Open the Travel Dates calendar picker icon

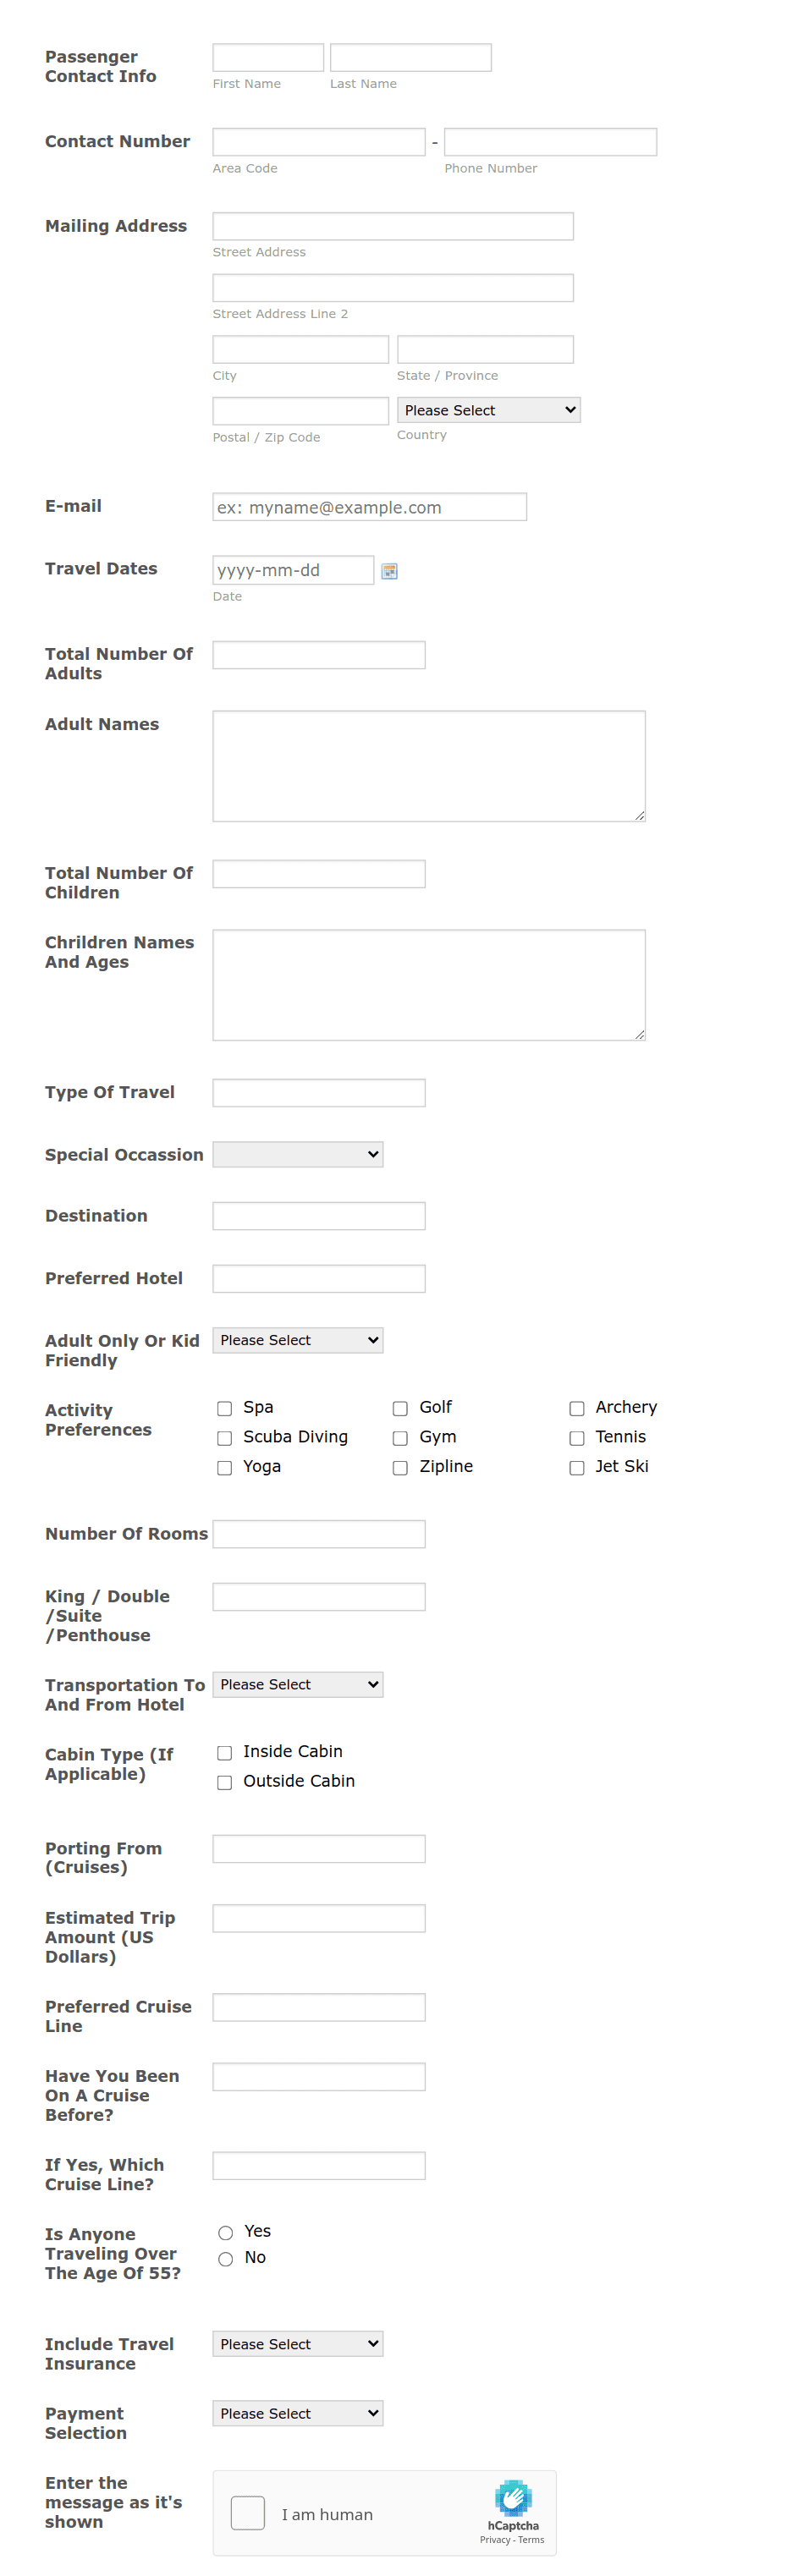(389, 570)
